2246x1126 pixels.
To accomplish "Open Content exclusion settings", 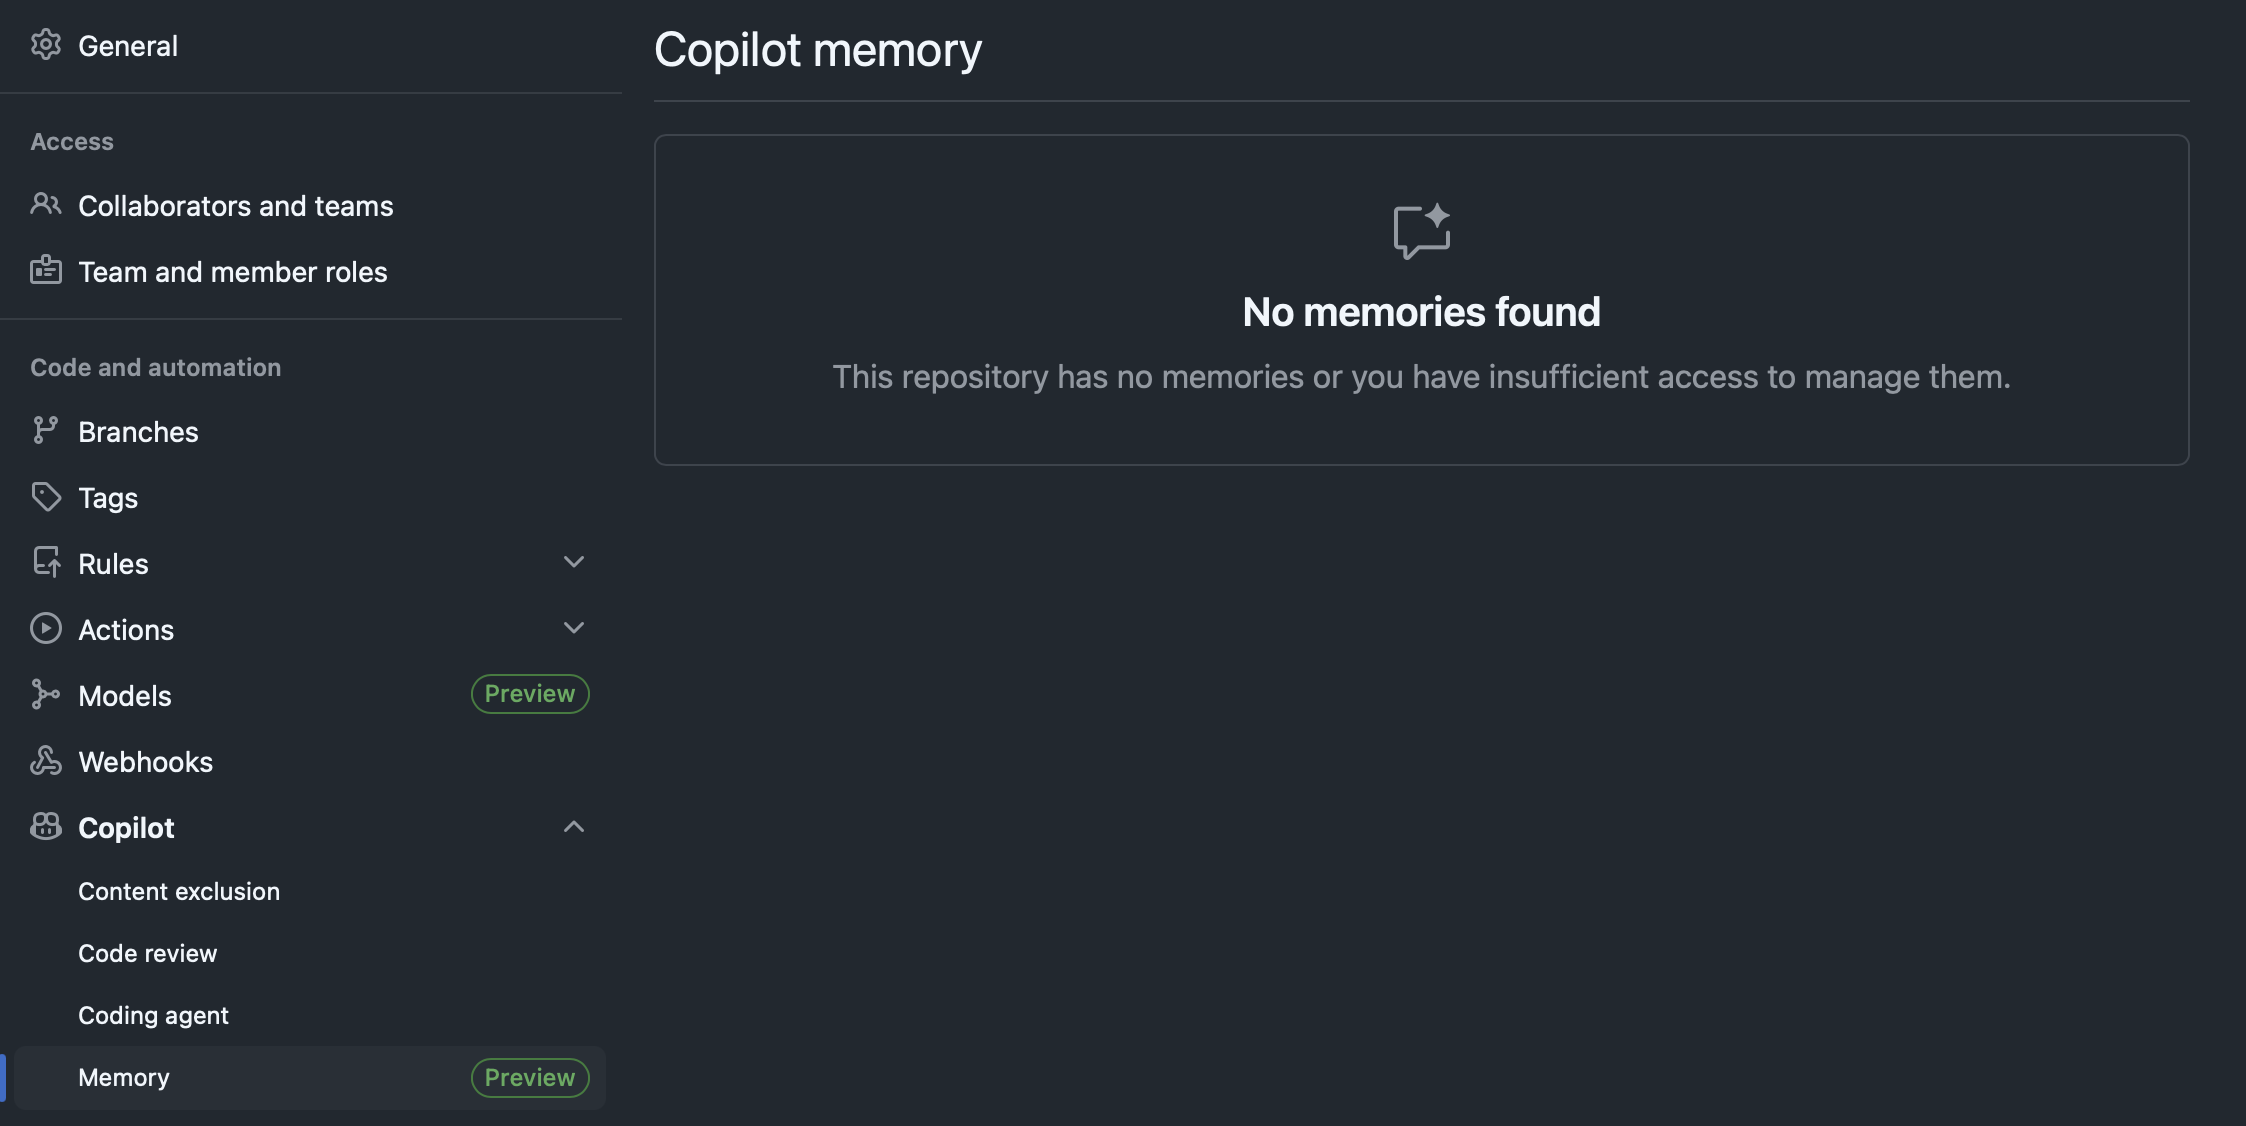I will click(x=179, y=891).
